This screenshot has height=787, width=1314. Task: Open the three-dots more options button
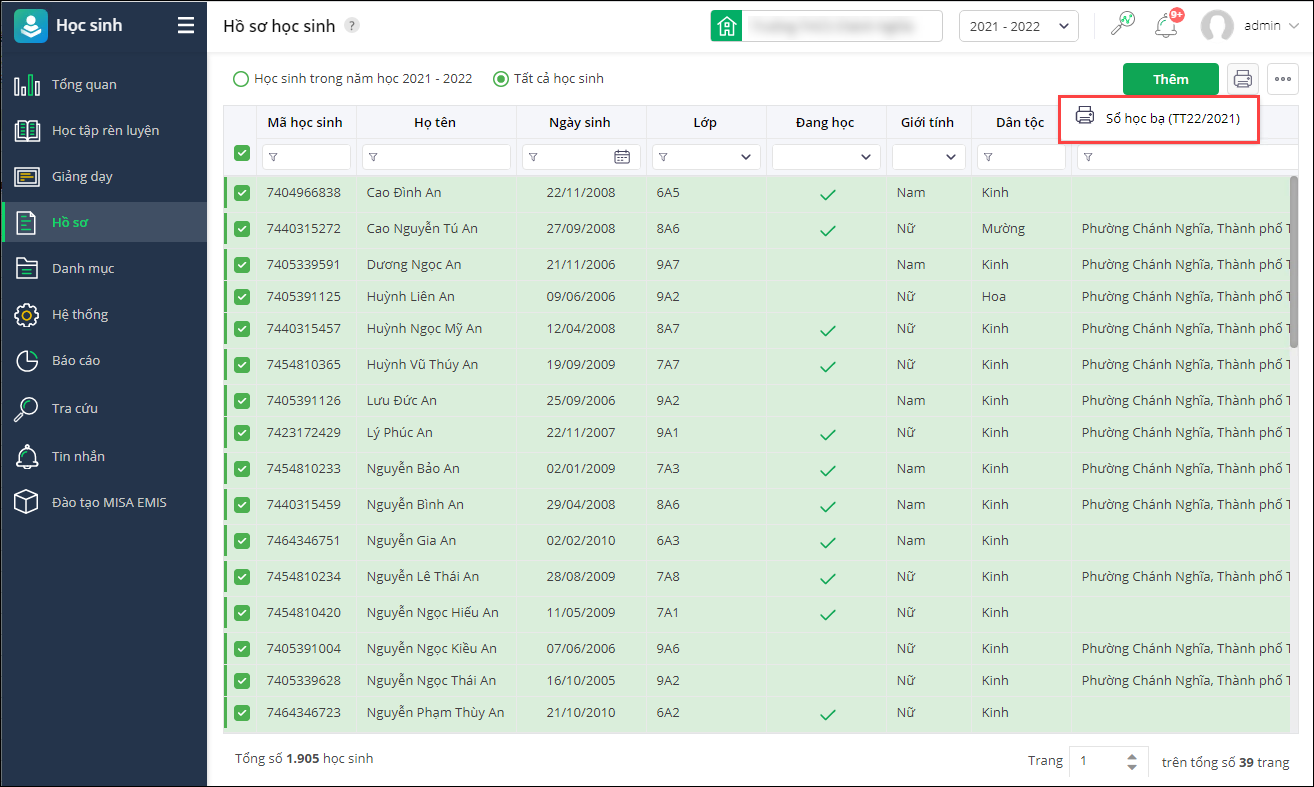coord(1283,79)
